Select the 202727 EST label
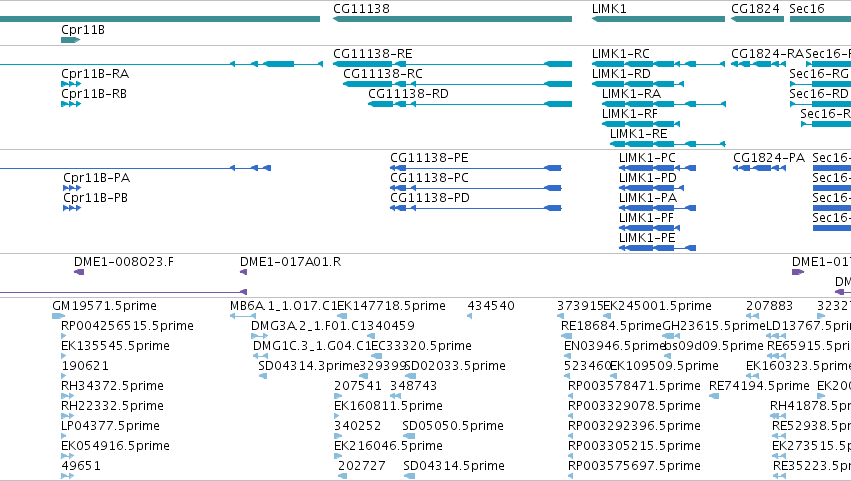This screenshot has height=481, width=851. pyautogui.click(x=361, y=466)
